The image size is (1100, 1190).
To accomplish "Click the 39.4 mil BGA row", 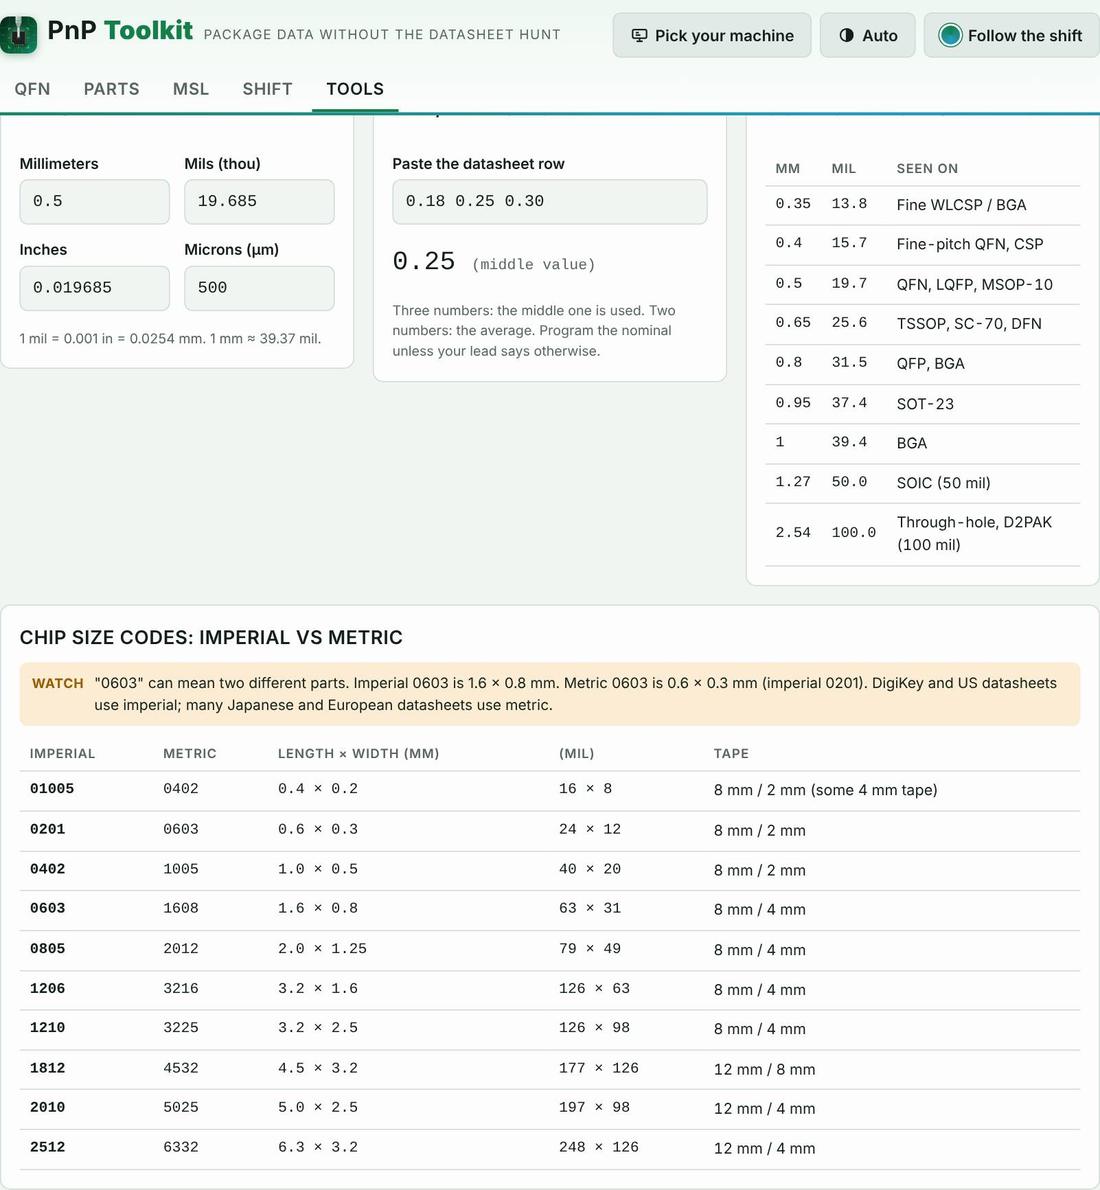I will click(922, 443).
